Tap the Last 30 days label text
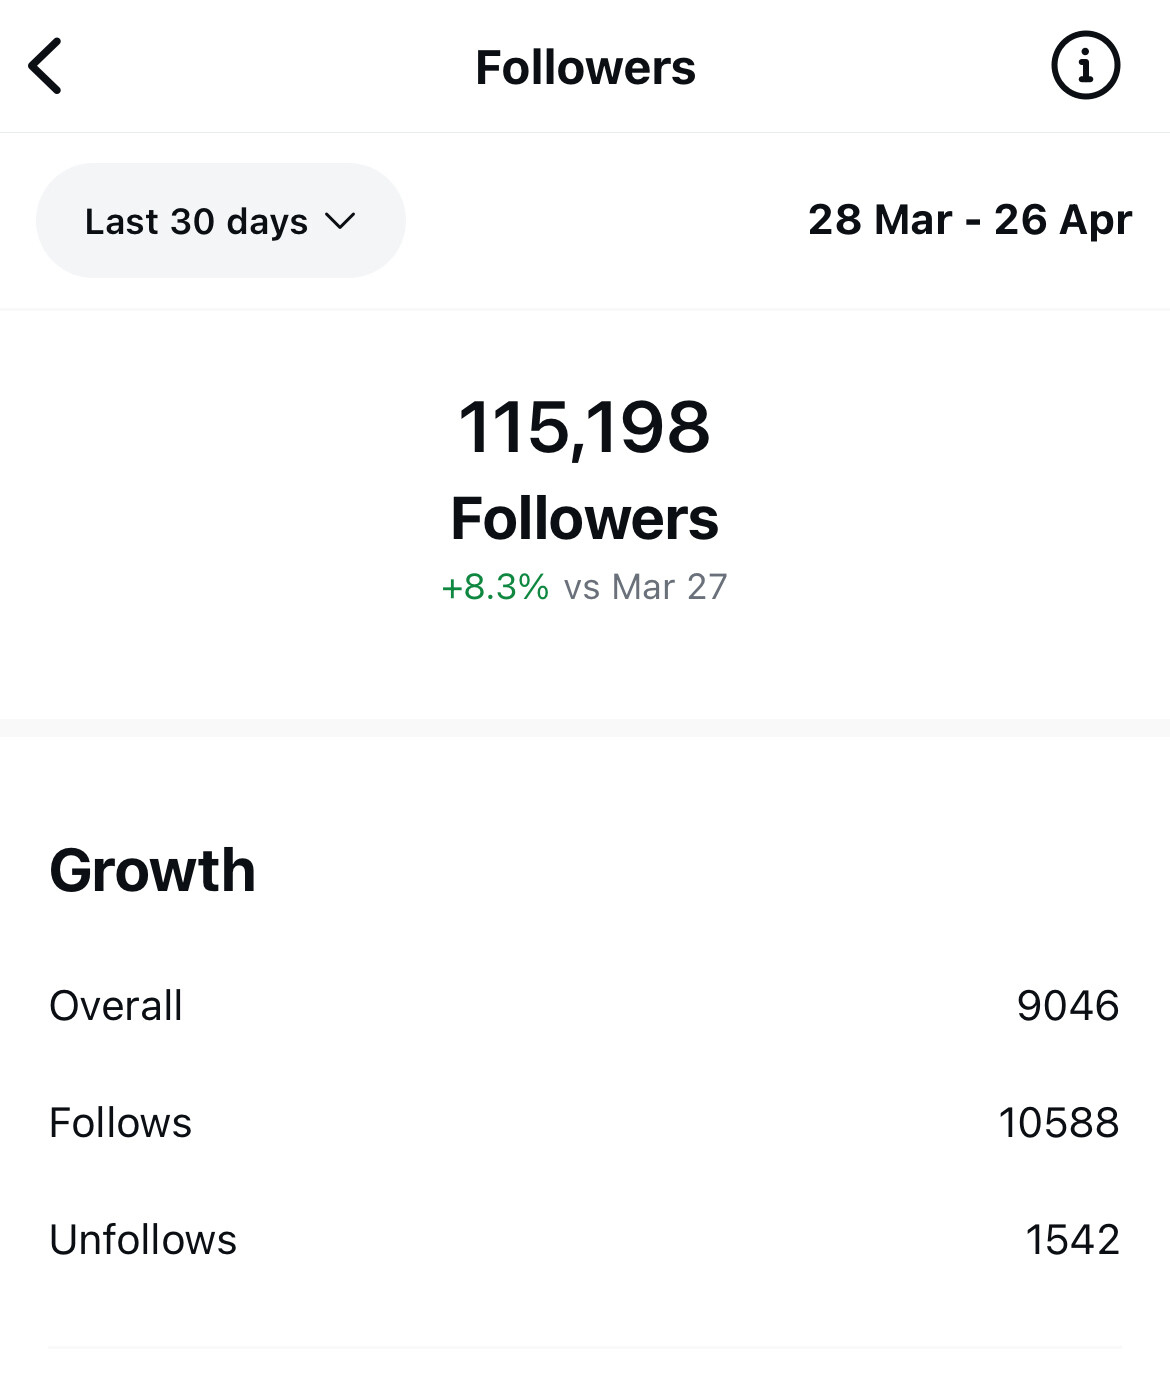This screenshot has height=1378, width=1170. pos(196,221)
